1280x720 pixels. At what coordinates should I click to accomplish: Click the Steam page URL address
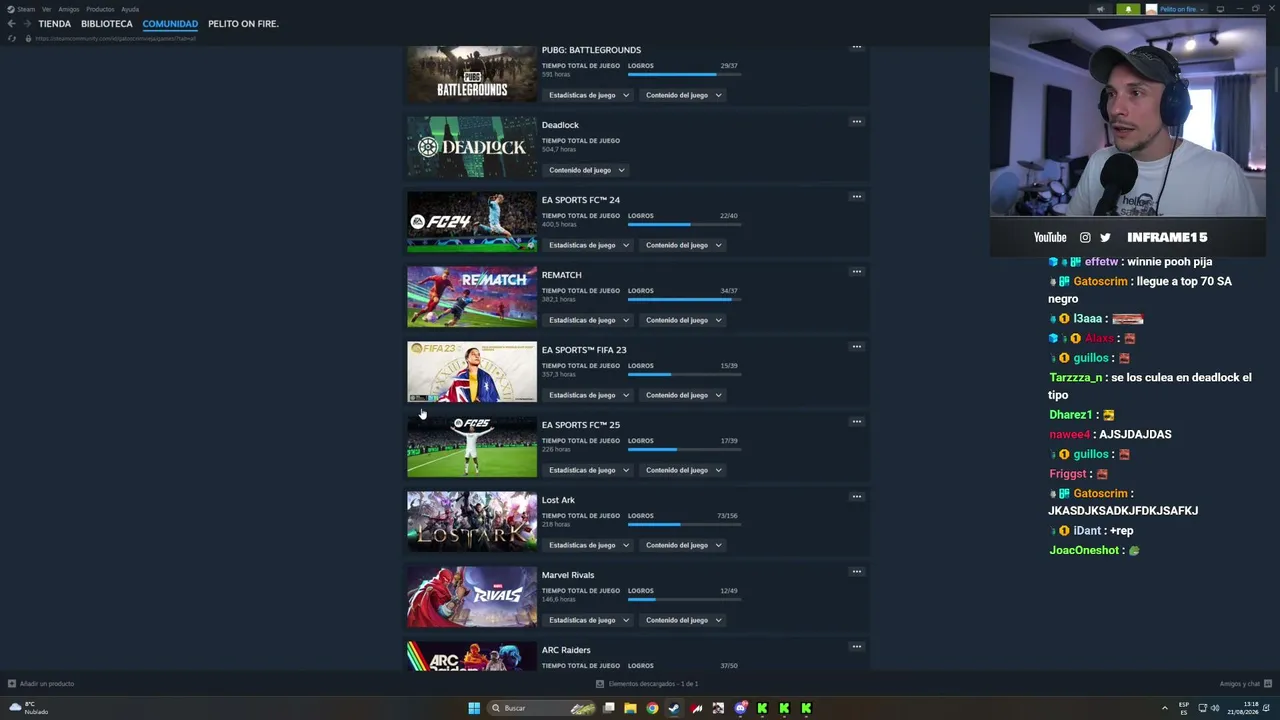click(x=115, y=38)
